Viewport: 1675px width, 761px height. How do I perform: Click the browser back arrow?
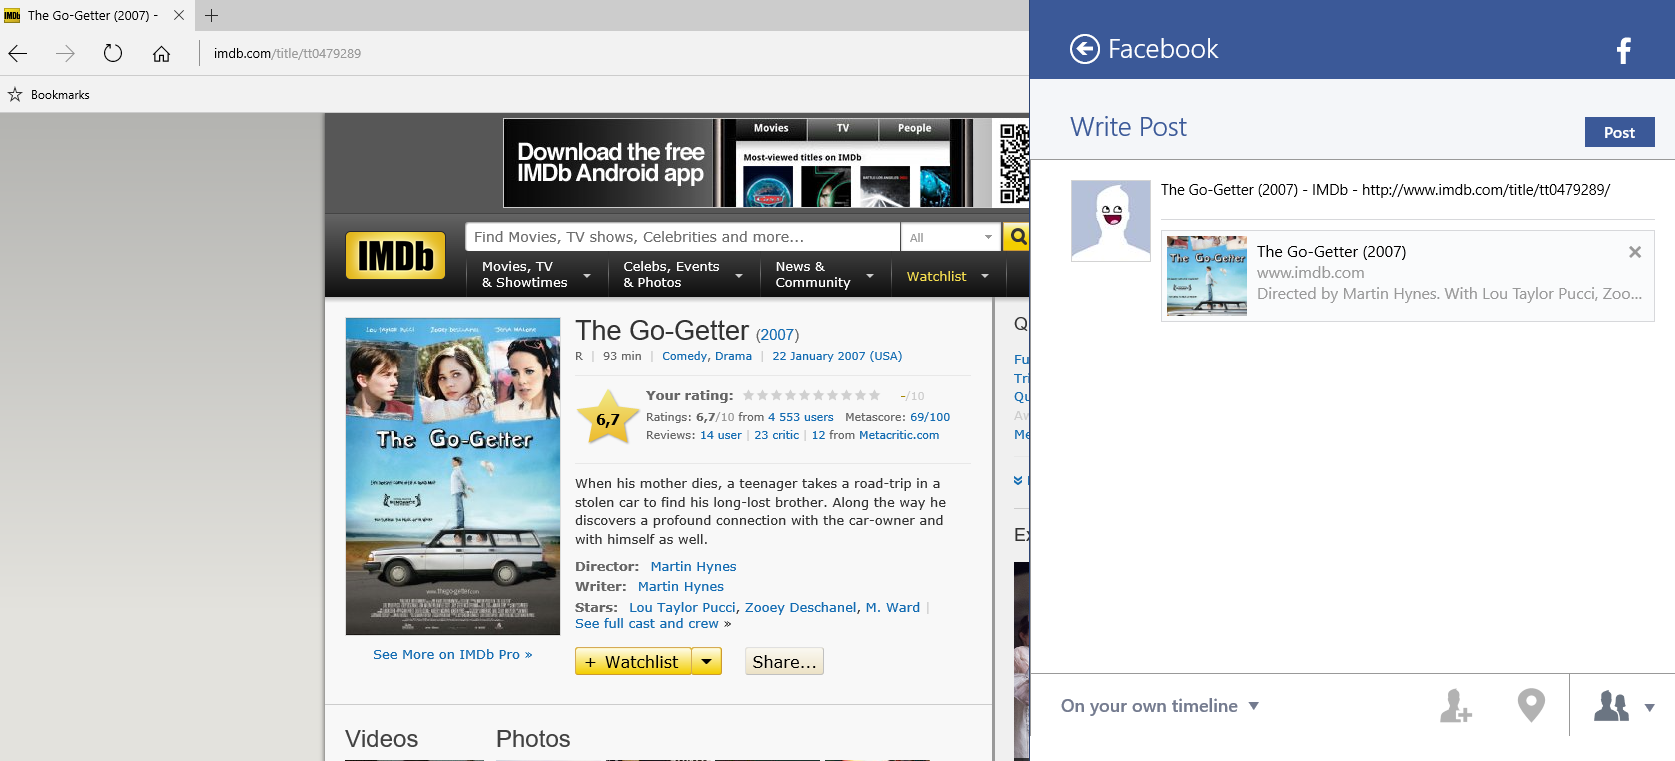[x=18, y=53]
